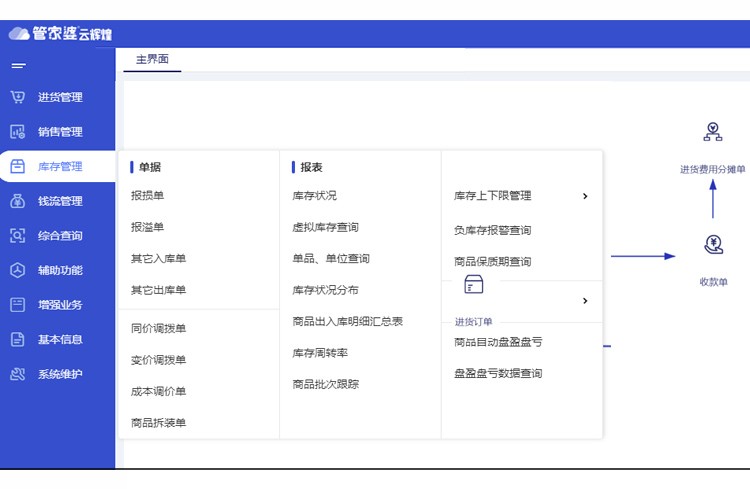
Task: Open the 库存状况 report
Action: 314,196
